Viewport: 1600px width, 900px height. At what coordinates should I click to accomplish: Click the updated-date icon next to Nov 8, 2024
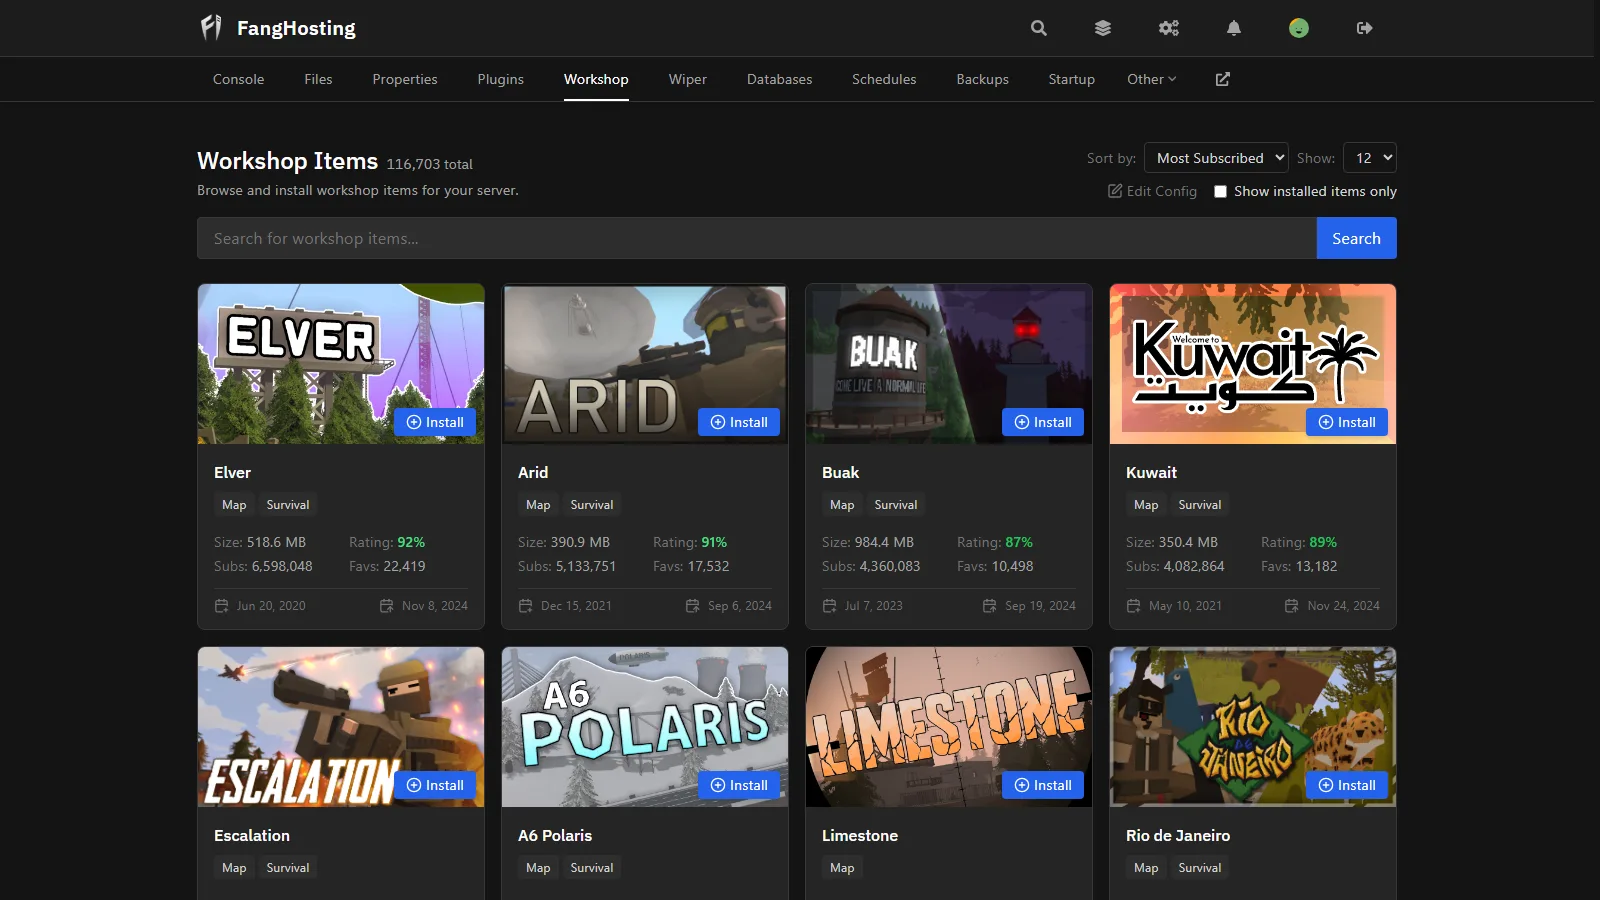tap(387, 606)
